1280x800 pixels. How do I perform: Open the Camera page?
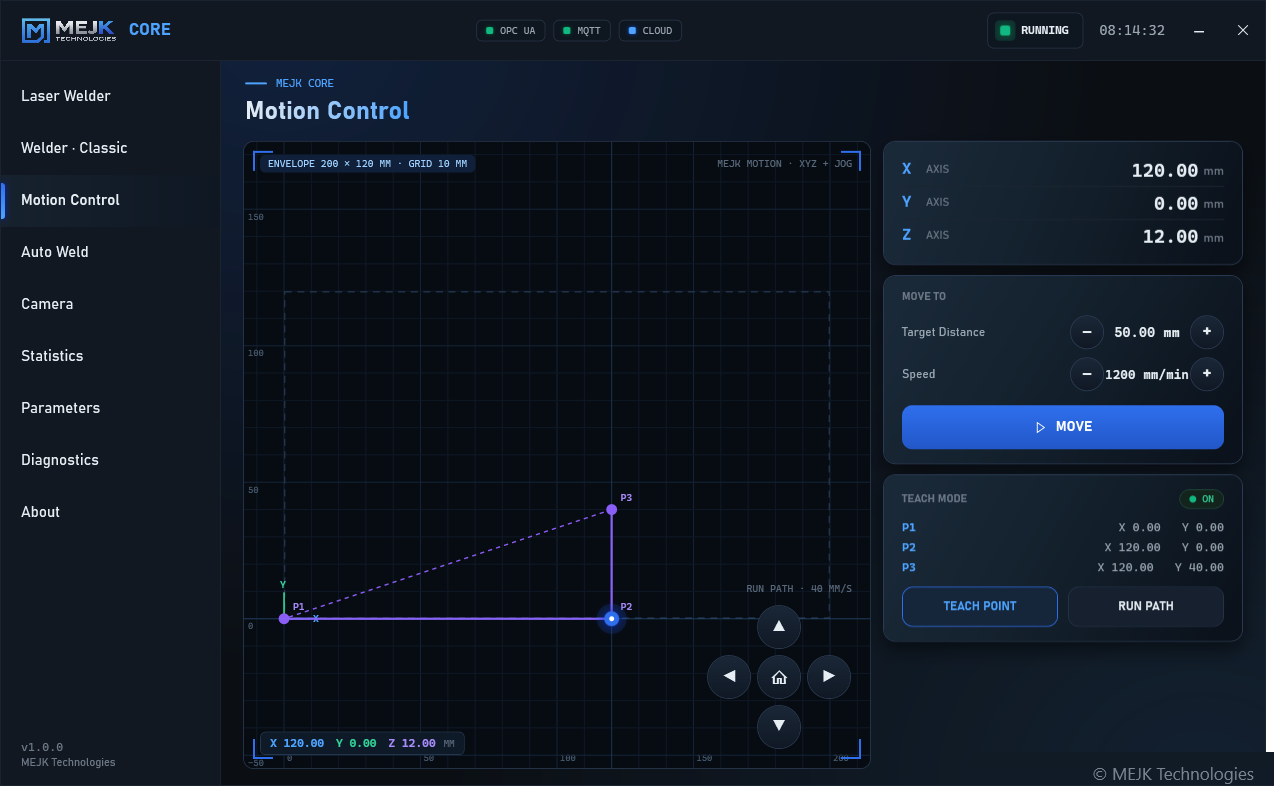pos(110,304)
